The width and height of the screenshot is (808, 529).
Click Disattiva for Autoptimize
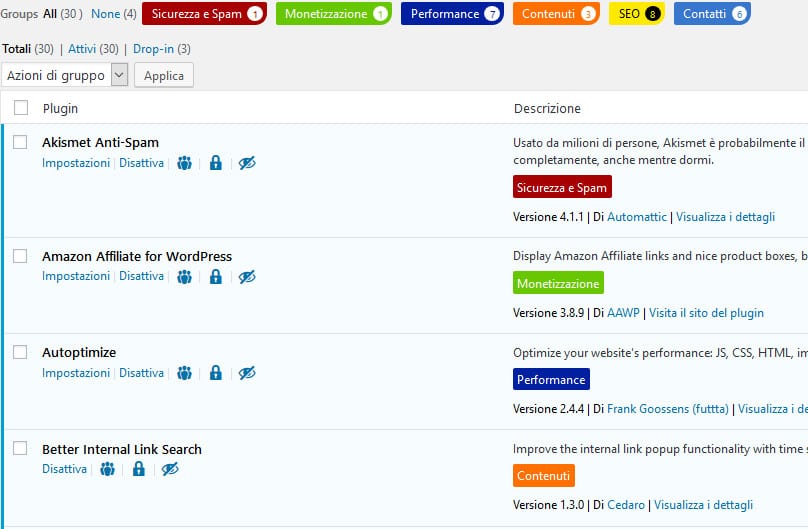tap(142, 372)
